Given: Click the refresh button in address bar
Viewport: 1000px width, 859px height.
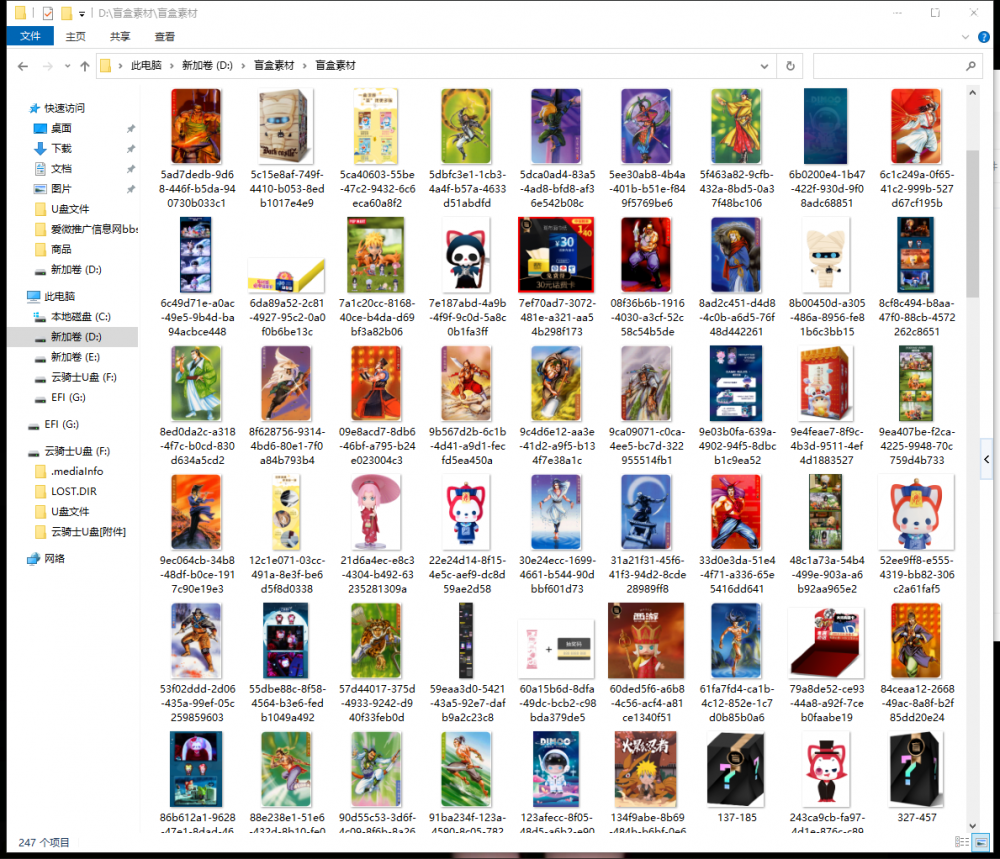Looking at the screenshot, I should click(790, 66).
